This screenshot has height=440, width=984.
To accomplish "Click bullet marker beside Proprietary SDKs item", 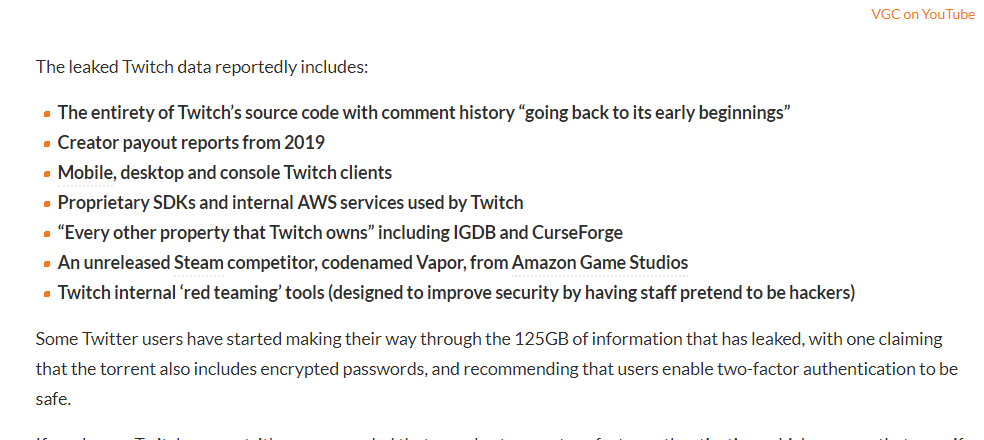I will coord(47,204).
